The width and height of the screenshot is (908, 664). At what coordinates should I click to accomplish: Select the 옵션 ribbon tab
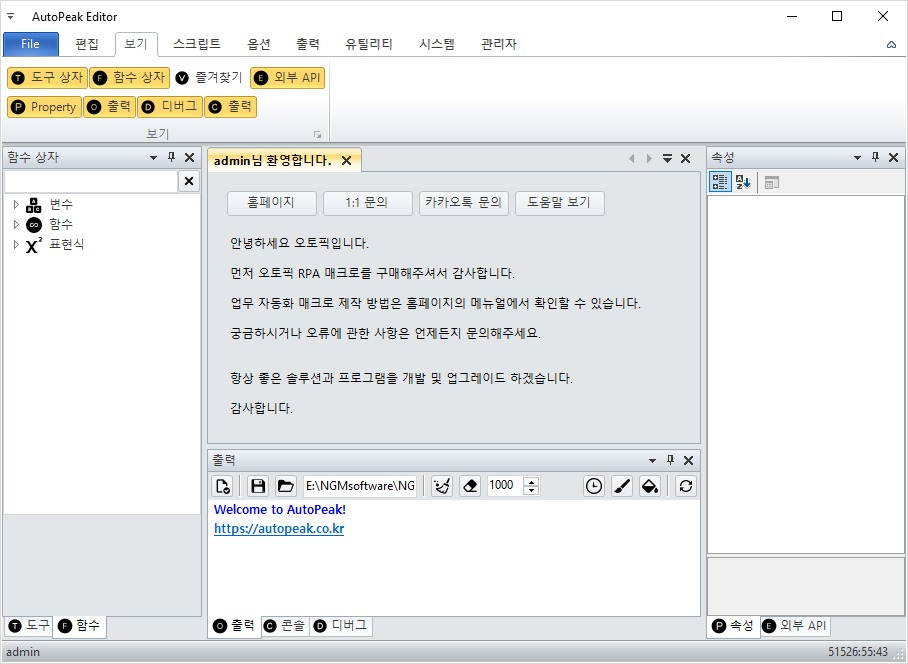point(259,44)
